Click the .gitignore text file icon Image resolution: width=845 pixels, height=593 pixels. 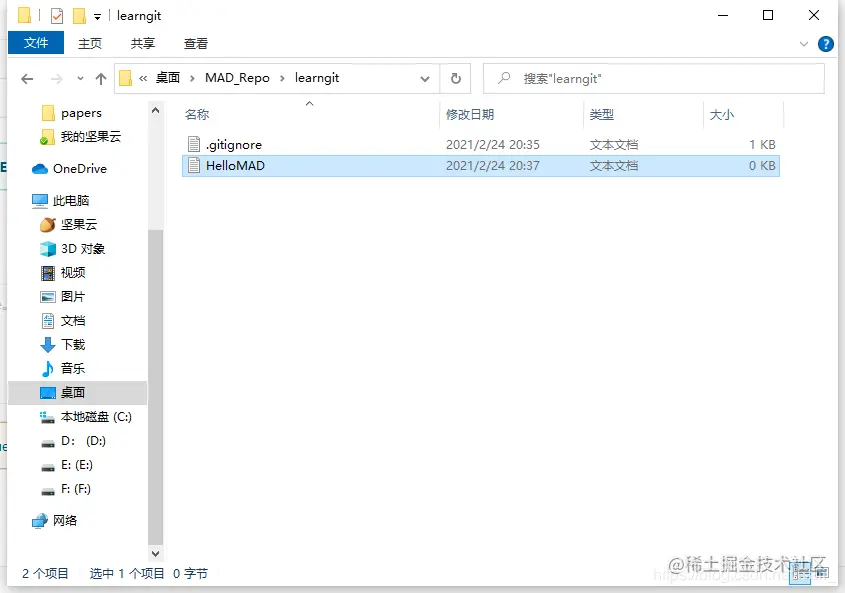tap(193, 144)
